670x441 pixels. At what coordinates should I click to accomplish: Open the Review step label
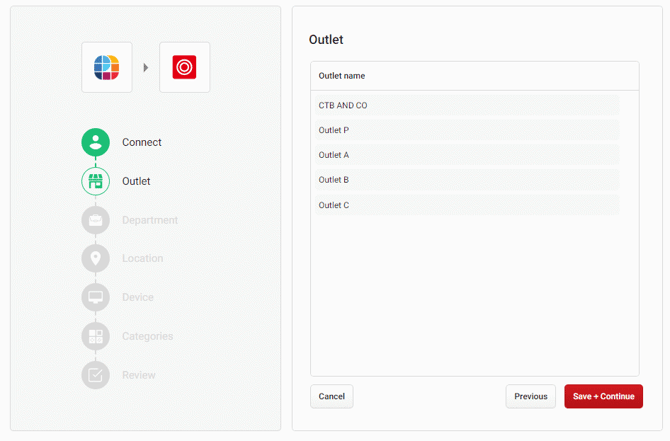click(138, 375)
